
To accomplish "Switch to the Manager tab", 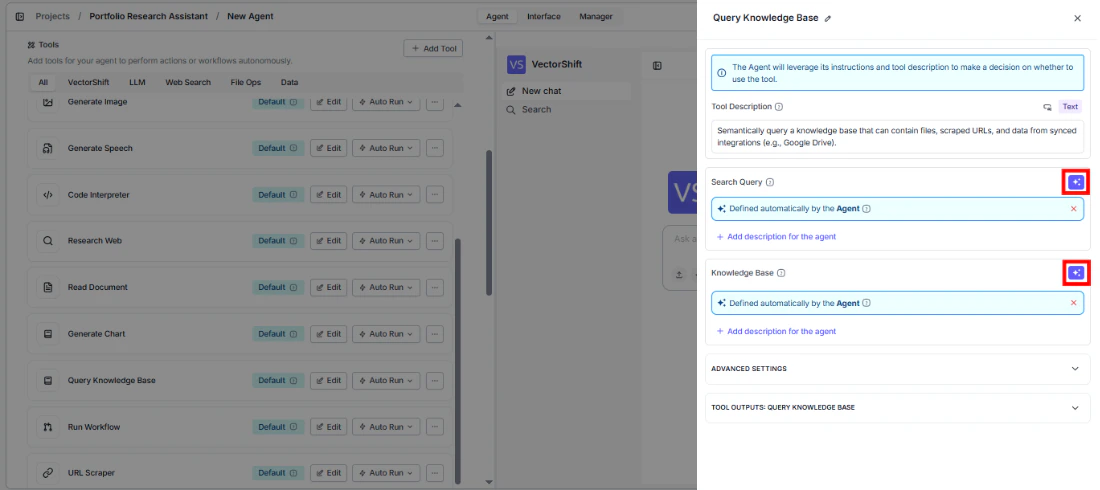I will point(596,16).
